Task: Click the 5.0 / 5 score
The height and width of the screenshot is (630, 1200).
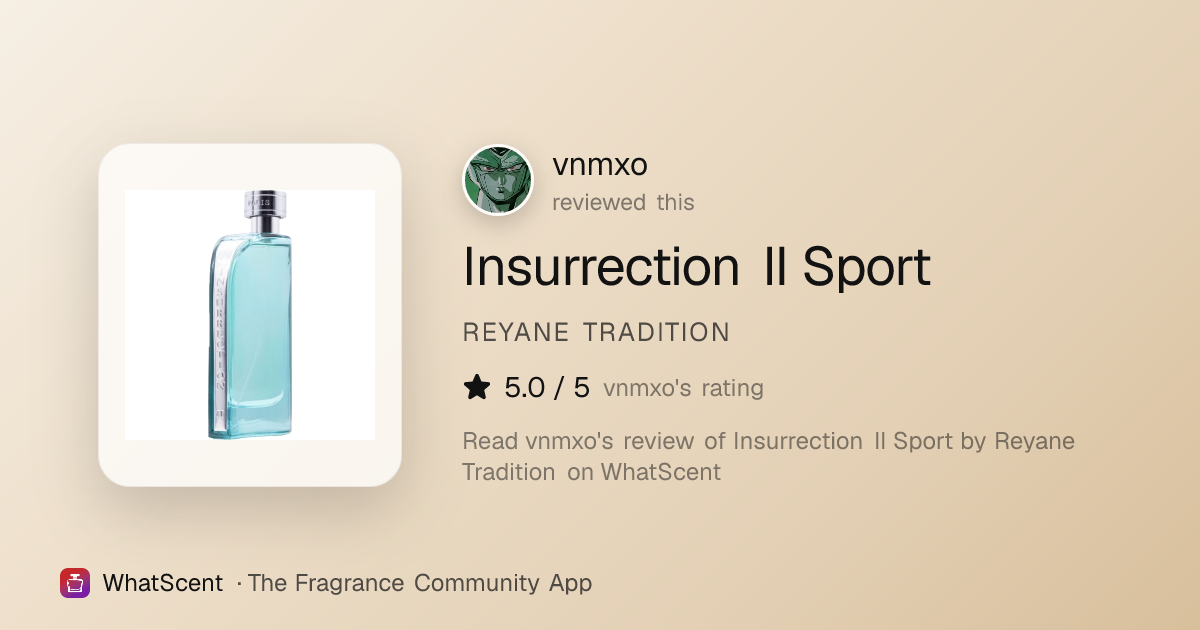Action: coord(547,388)
